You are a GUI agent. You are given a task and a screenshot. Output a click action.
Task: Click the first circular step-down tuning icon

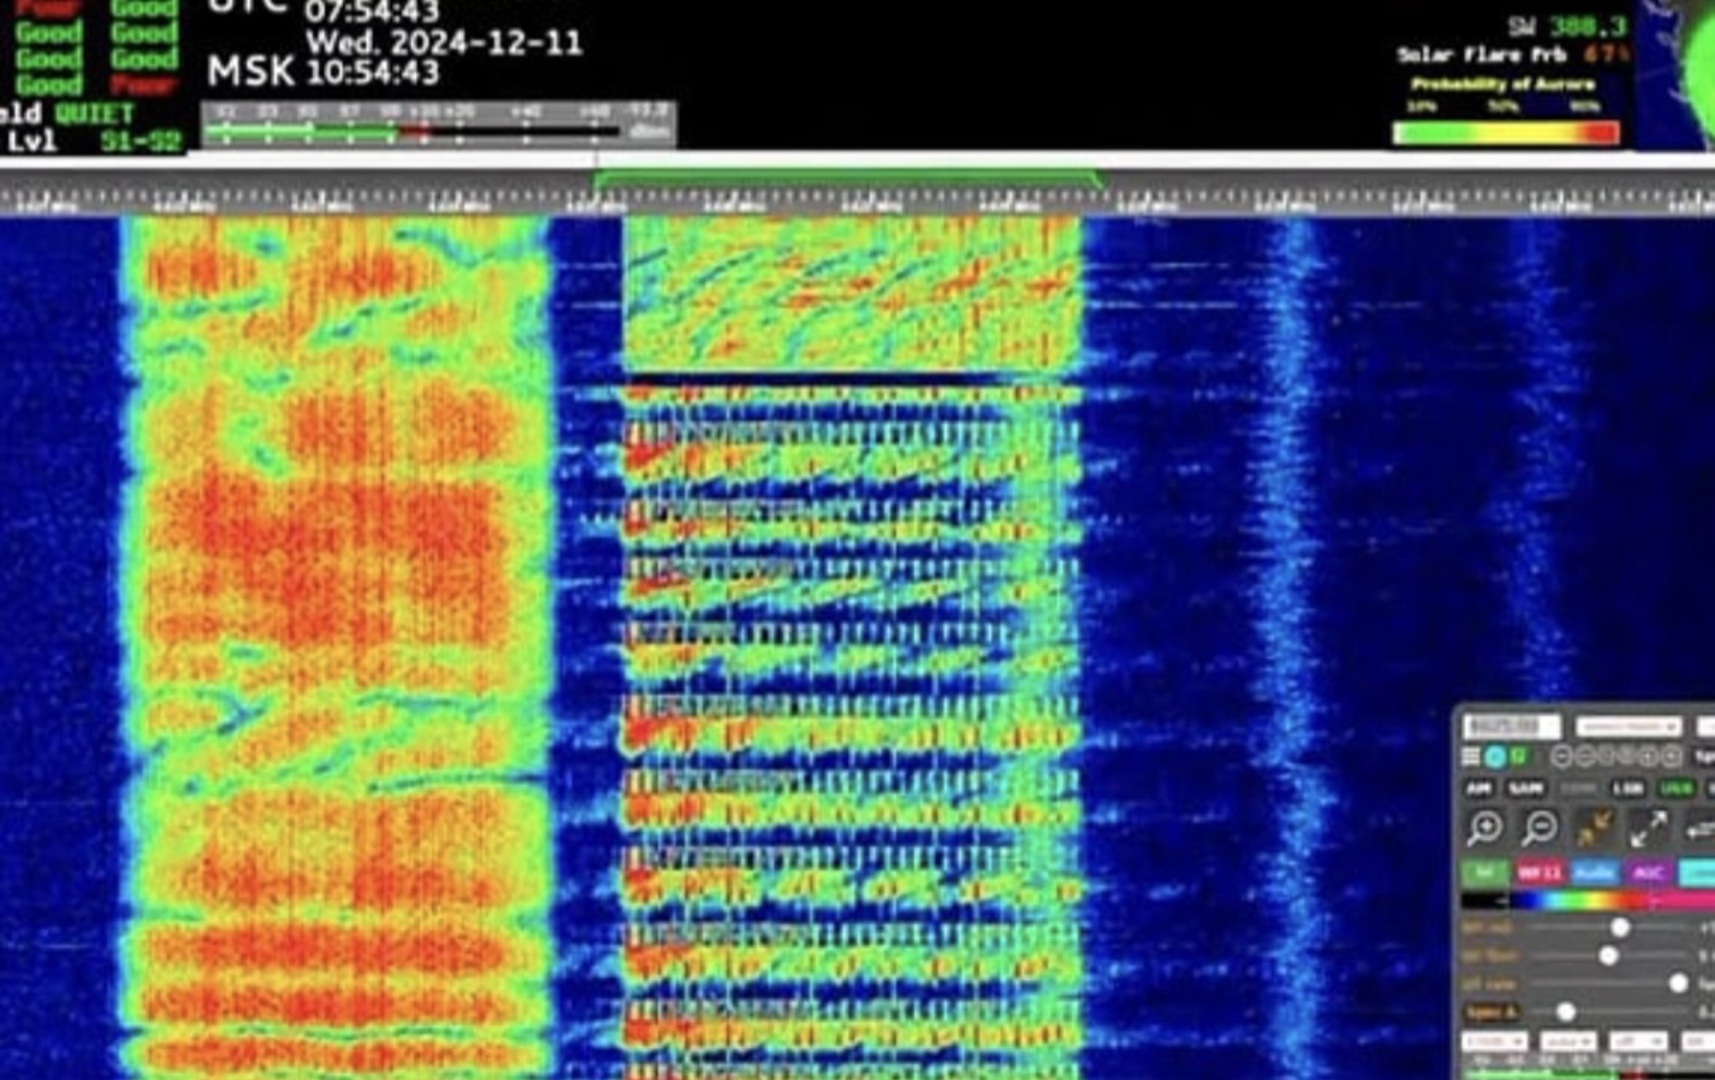click(1562, 757)
